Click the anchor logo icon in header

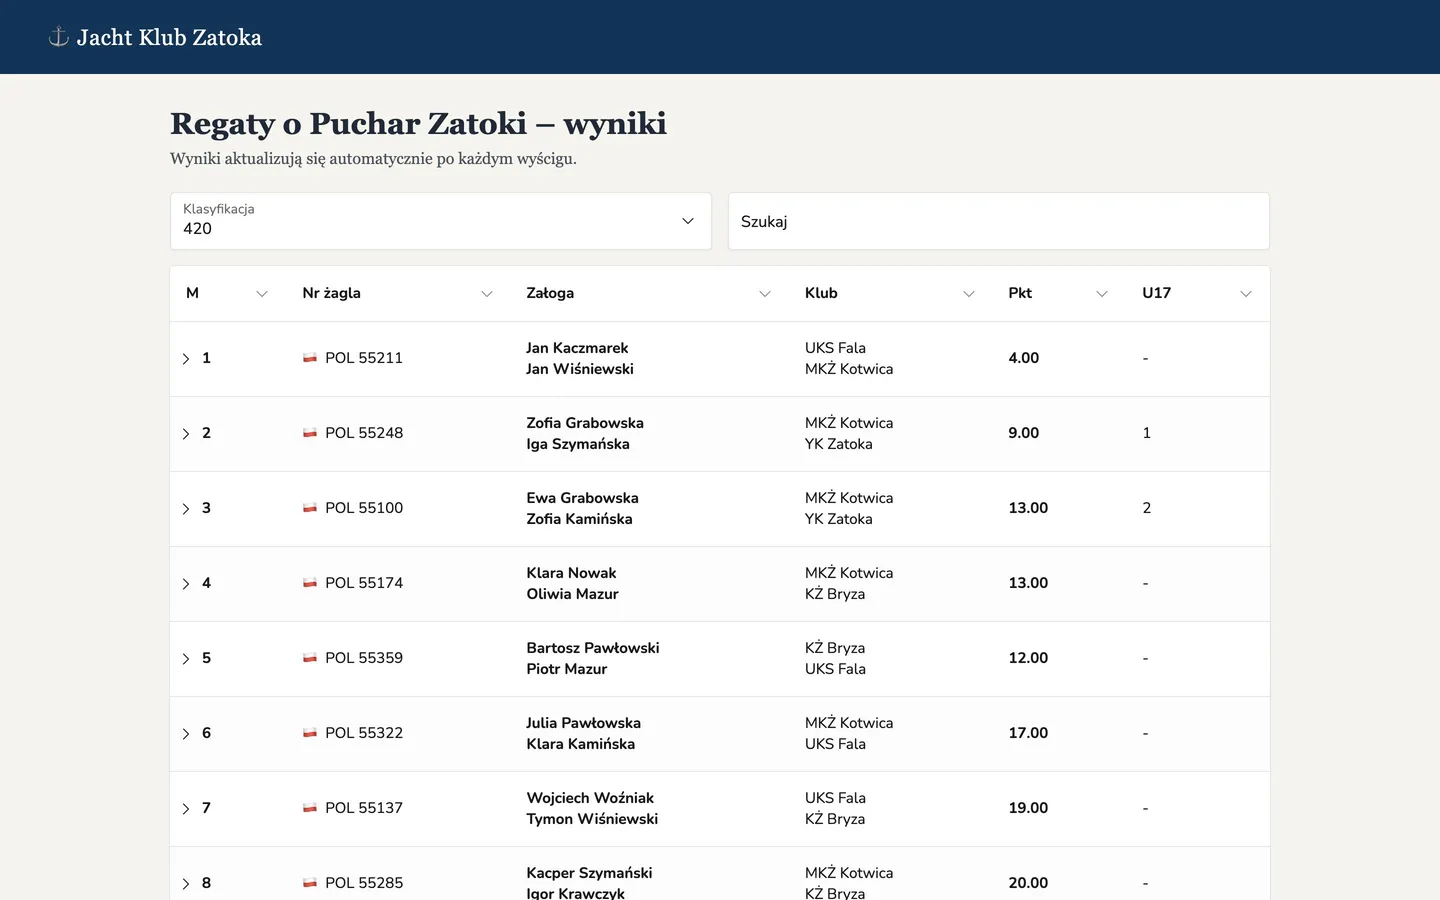[x=59, y=37]
